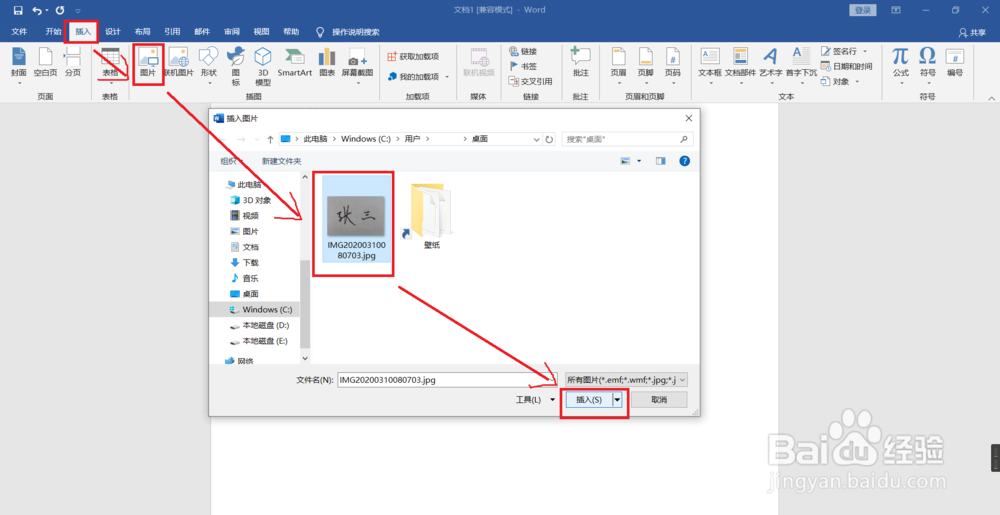Click the search desktop (搜索桌面) box
This screenshot has width=1000, height=515.
[628, 139]
